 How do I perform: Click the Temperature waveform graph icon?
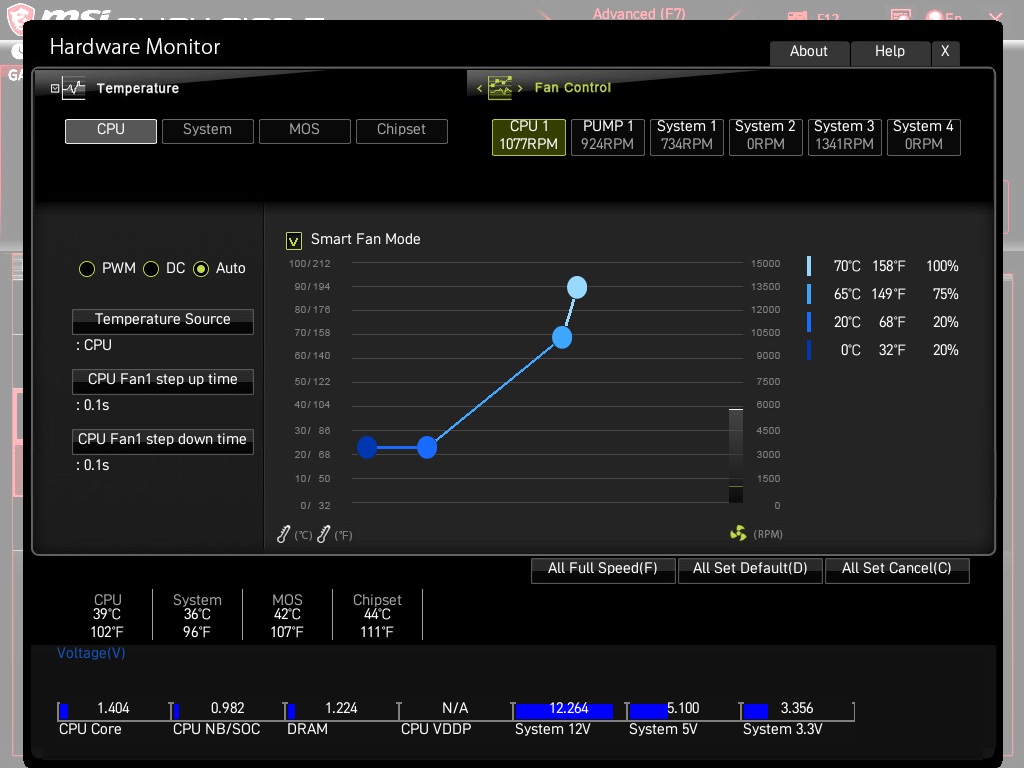click(x=75, y=88)
